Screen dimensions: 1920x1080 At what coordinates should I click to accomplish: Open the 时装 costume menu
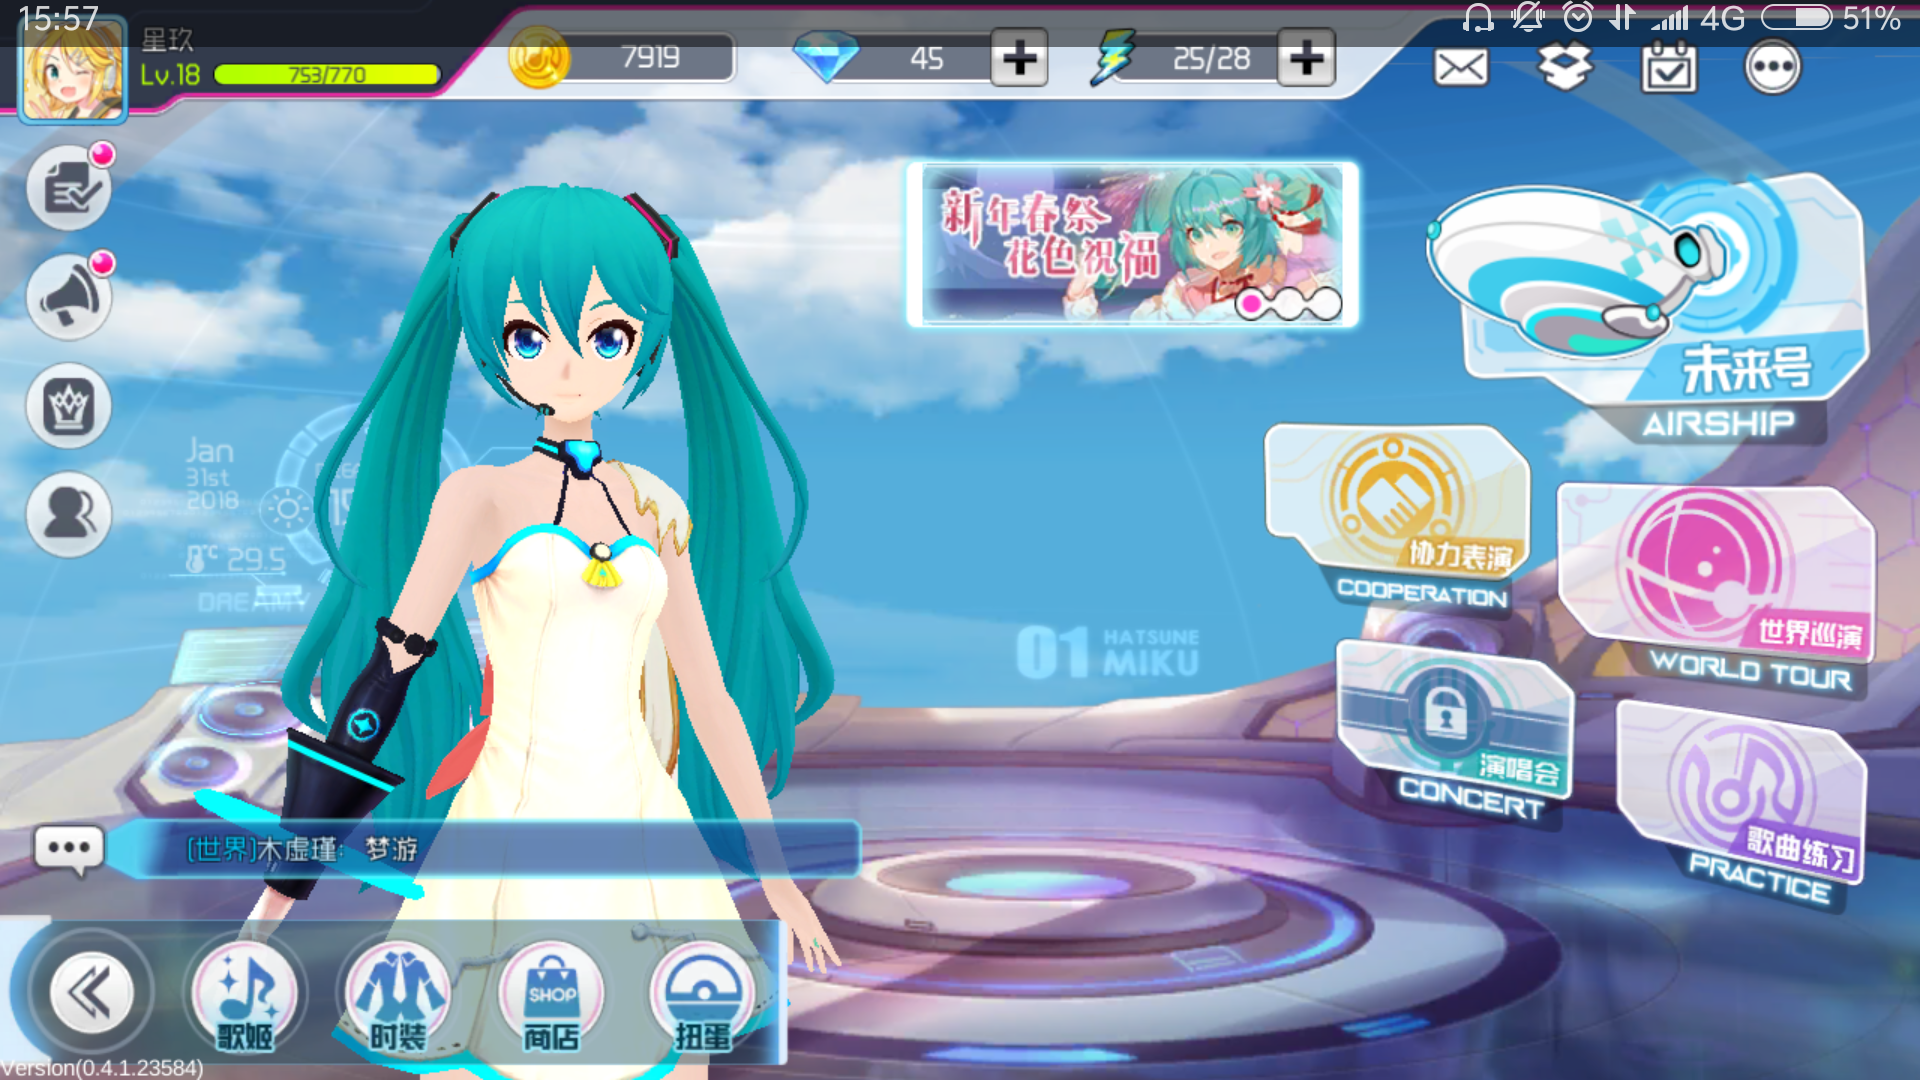[398, 996]
